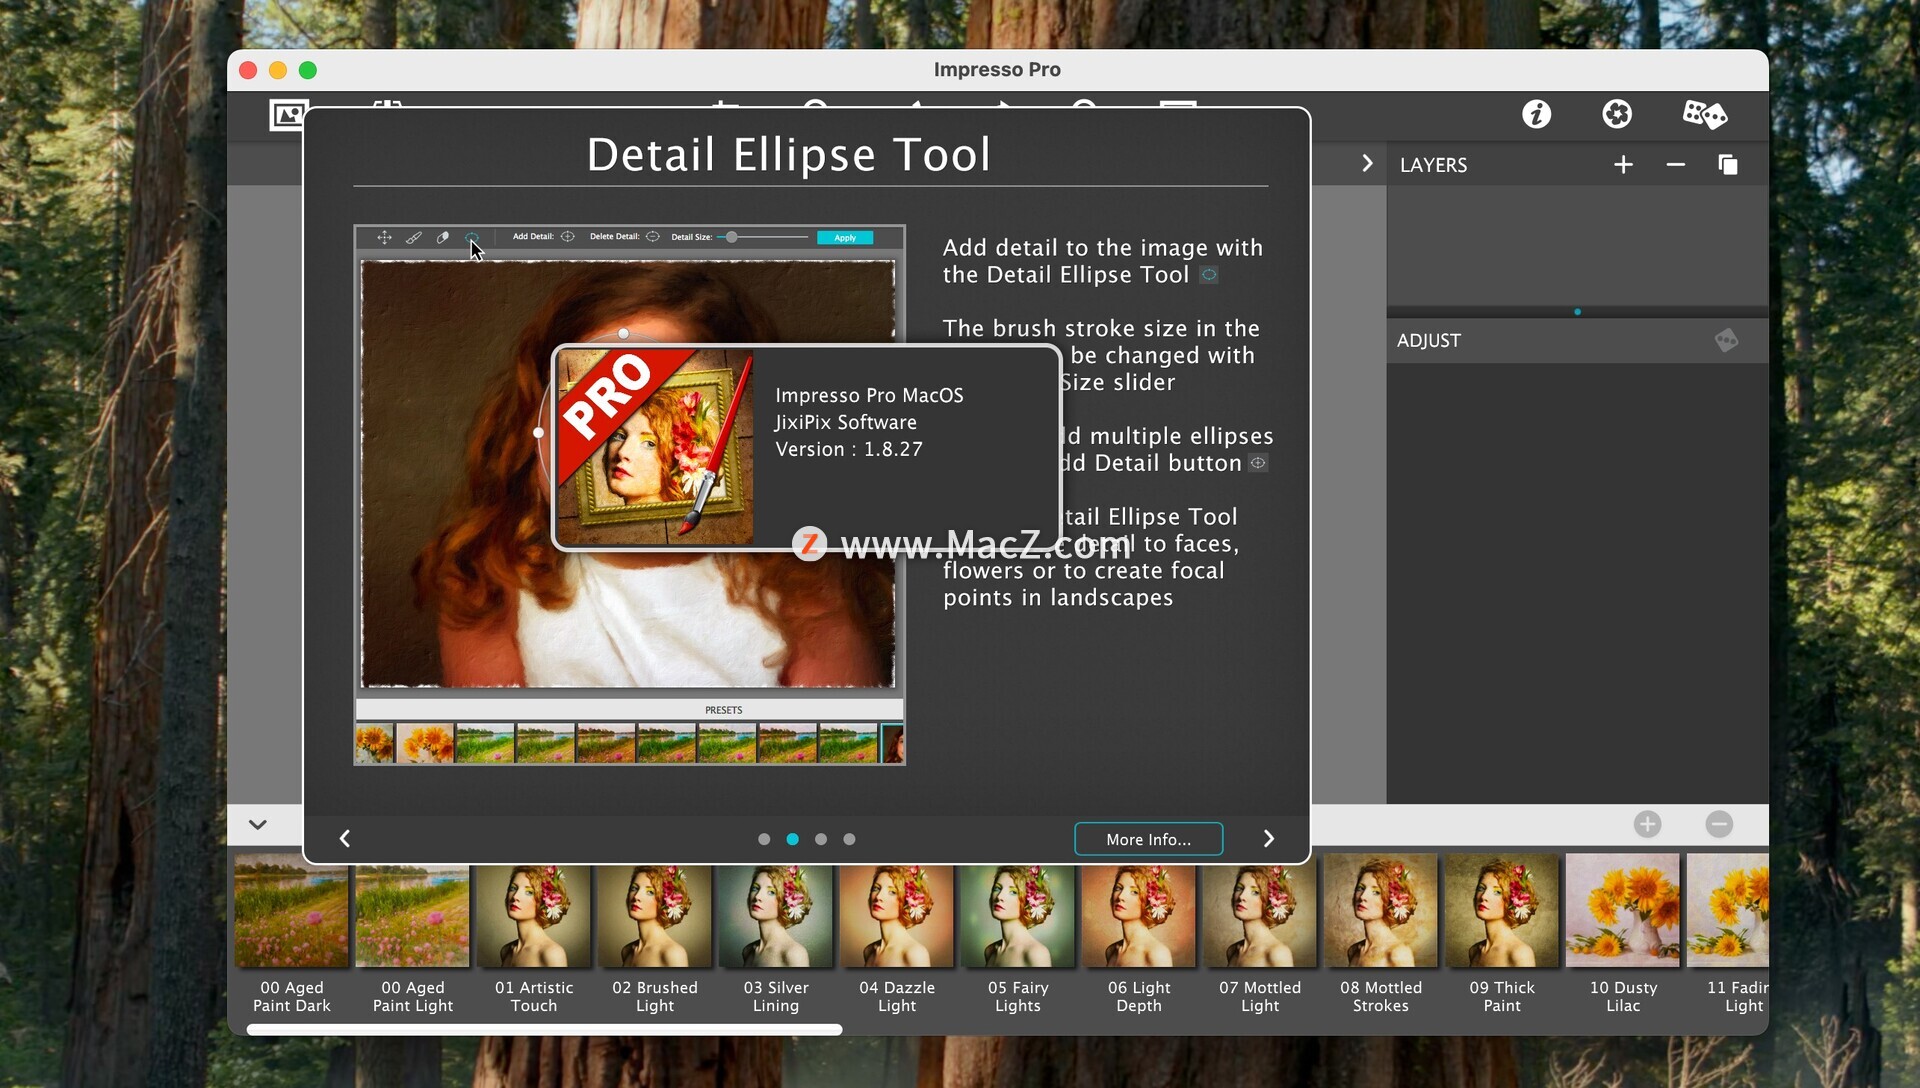Click the film reel icon in the toolbar
Image resolution: width=1920 pixels, height=1088 pixels.
1617,114
